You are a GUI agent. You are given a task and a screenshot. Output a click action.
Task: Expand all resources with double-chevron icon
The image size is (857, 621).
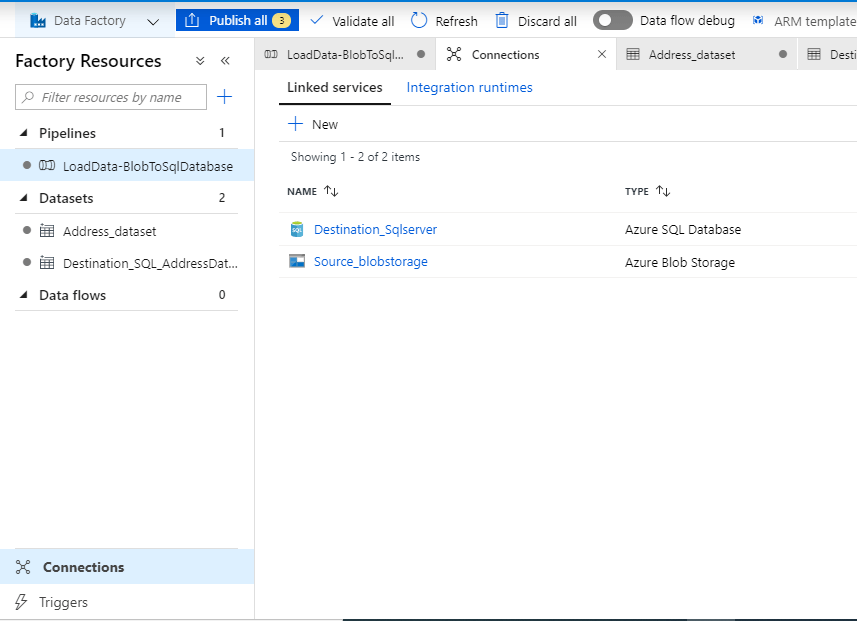[200, 61]
